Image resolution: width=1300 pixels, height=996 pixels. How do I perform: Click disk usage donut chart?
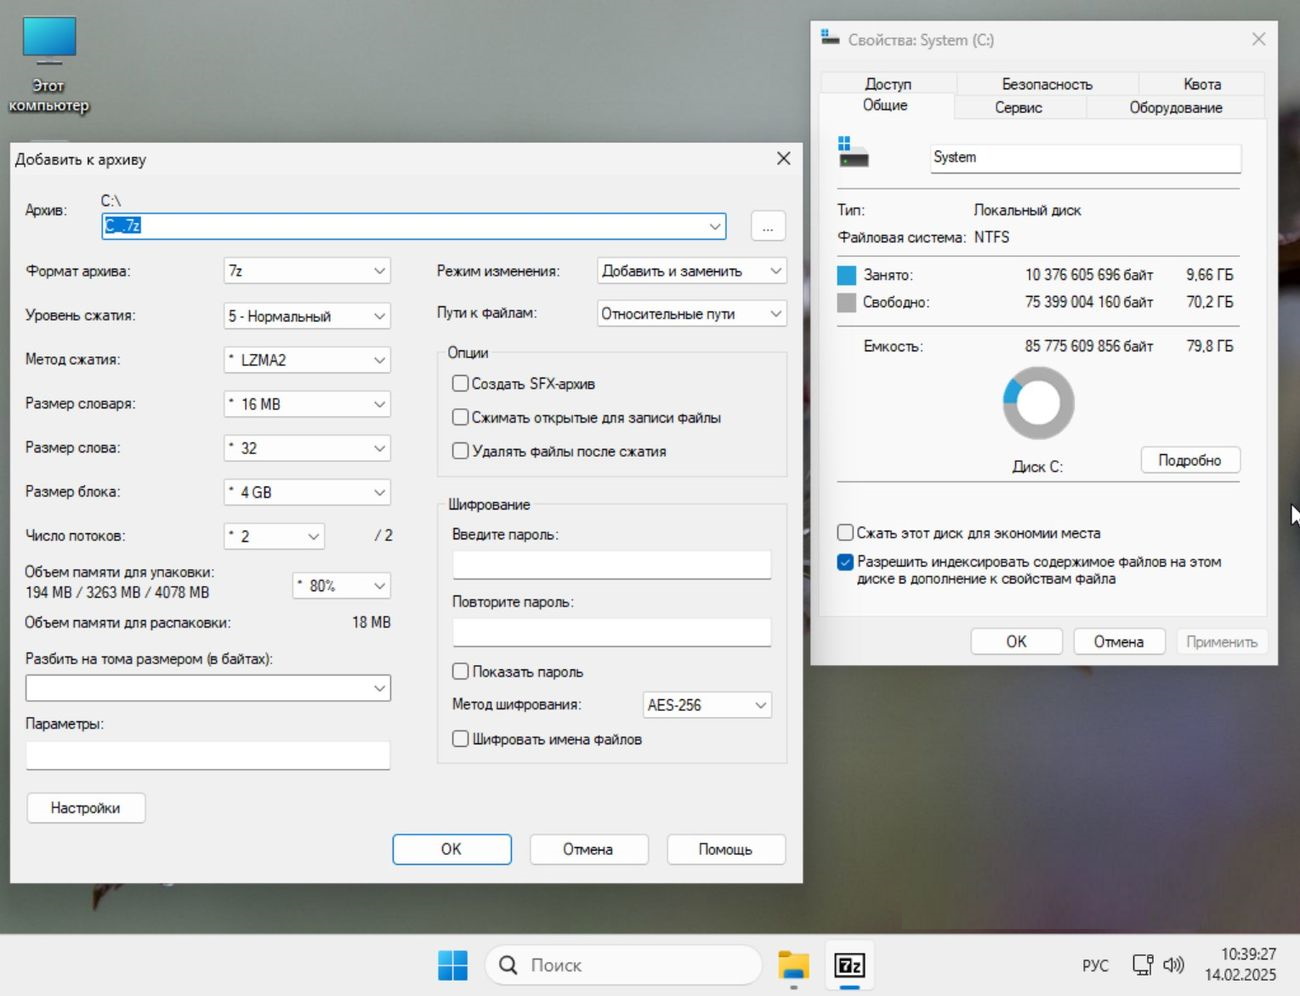point(1038,403)
